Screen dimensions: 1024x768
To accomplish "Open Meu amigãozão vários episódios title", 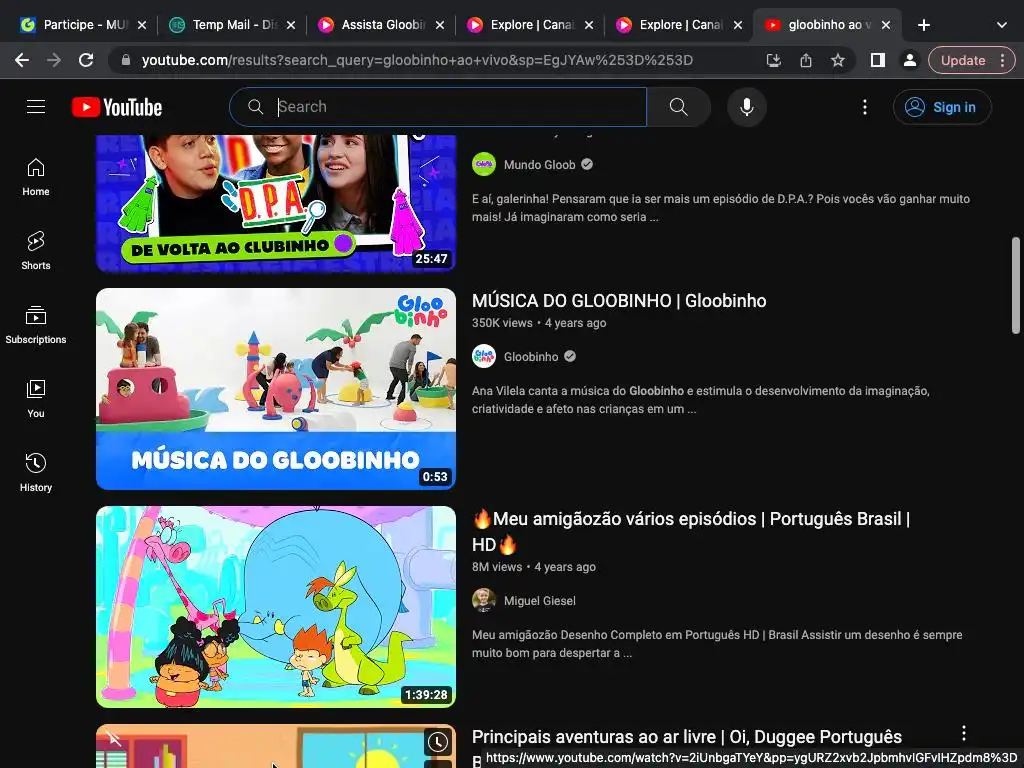I will (x=691, y=532).
